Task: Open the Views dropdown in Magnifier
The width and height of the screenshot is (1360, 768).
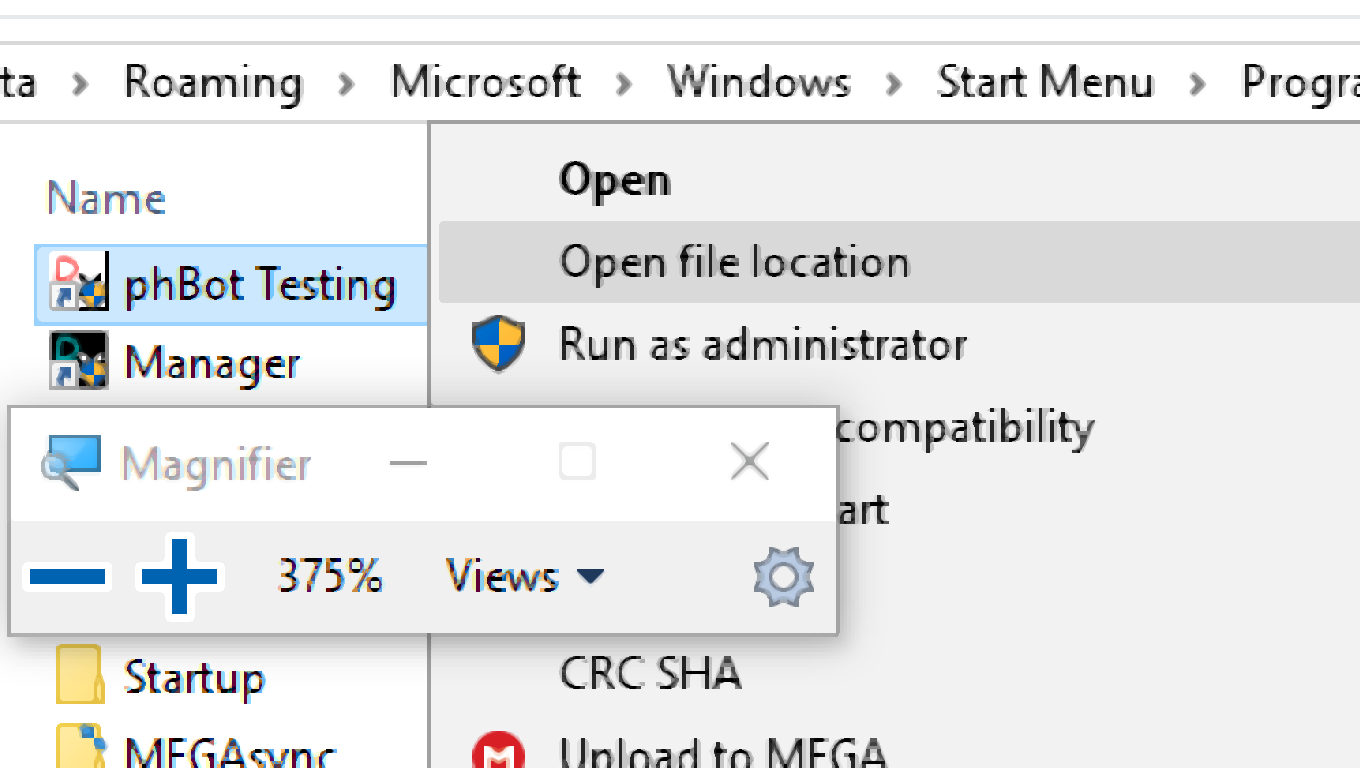Action: (525, 577)
